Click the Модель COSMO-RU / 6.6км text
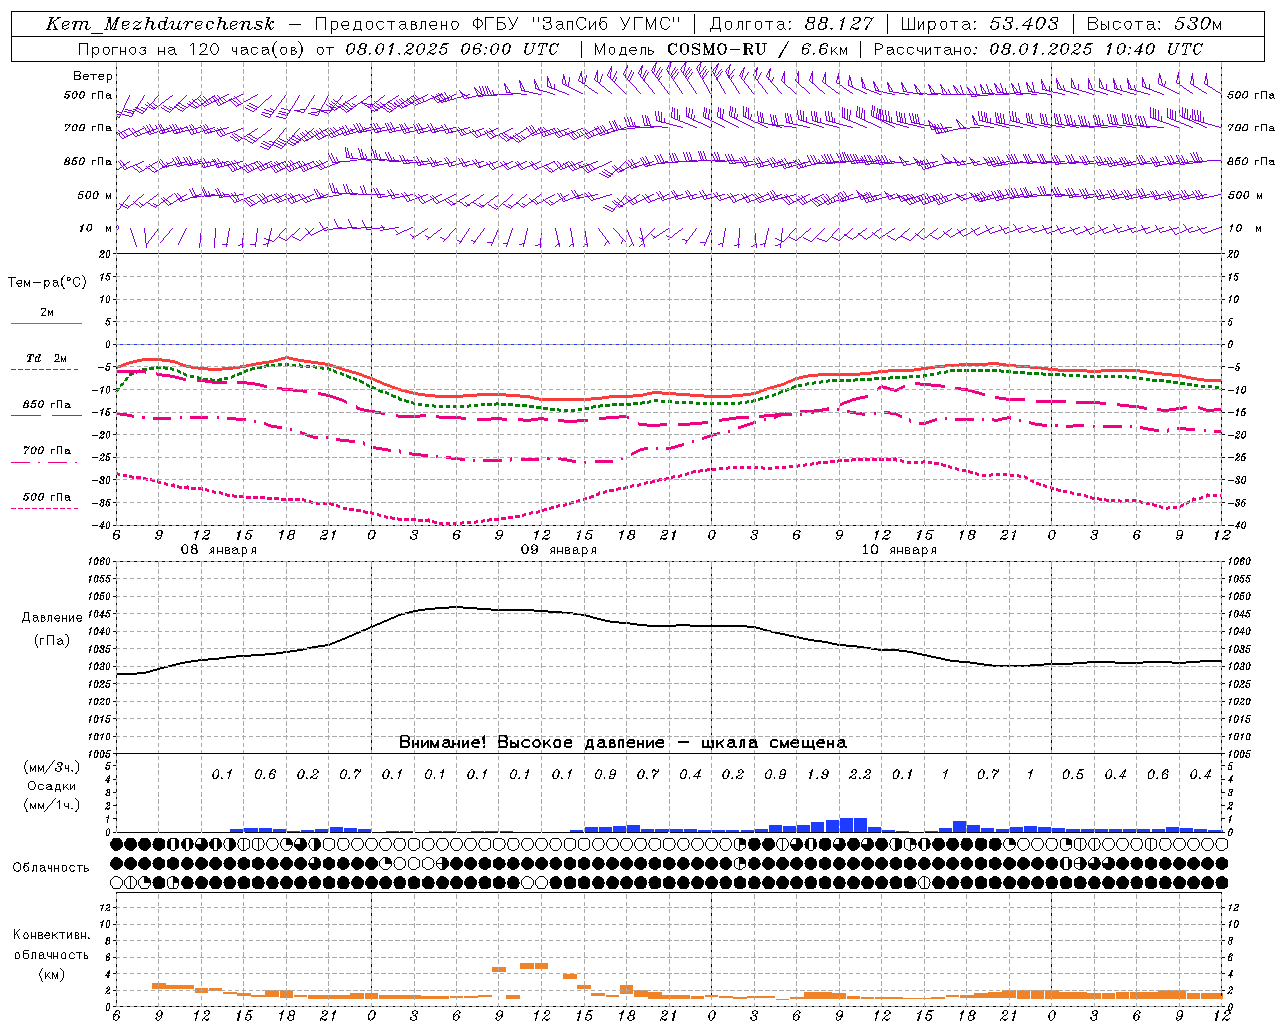The width and height of the screenshot is (1280, 1024). [721, 49]
